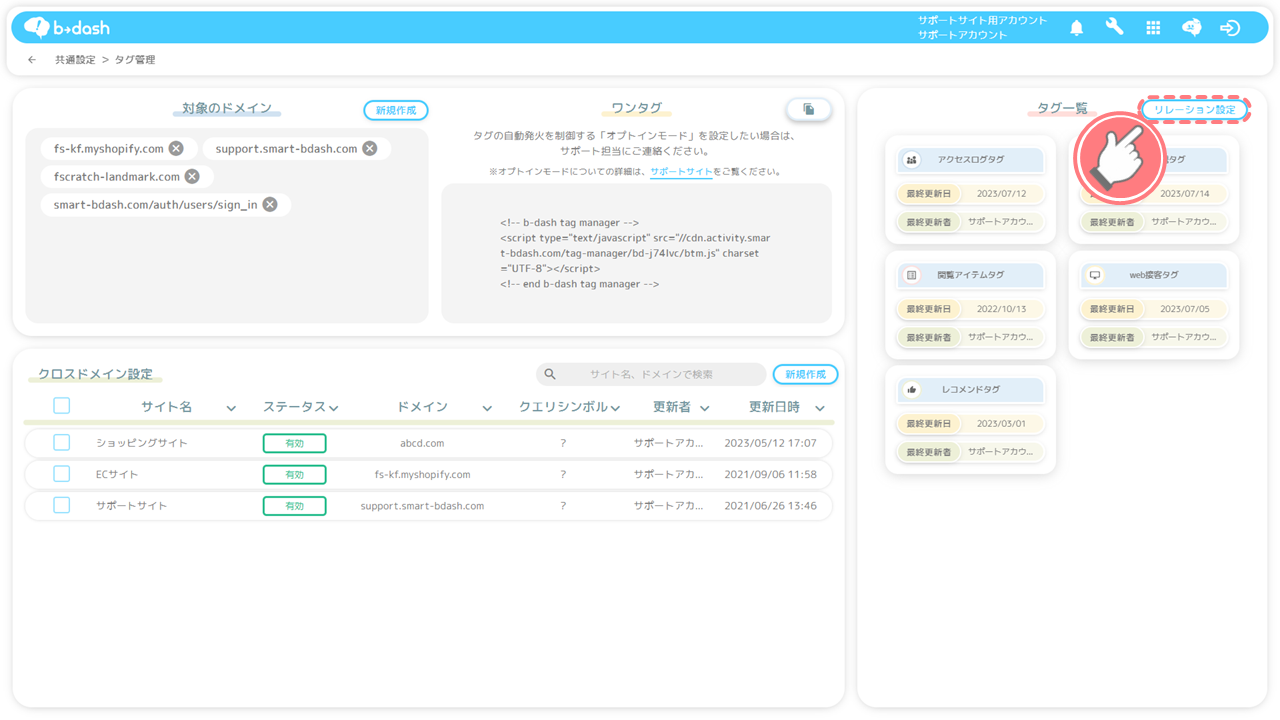Click 有効 status of ショッピングサイト
Image resolution: width=1280 pixels, height=720 pixels.
click(x=294, y=443)
